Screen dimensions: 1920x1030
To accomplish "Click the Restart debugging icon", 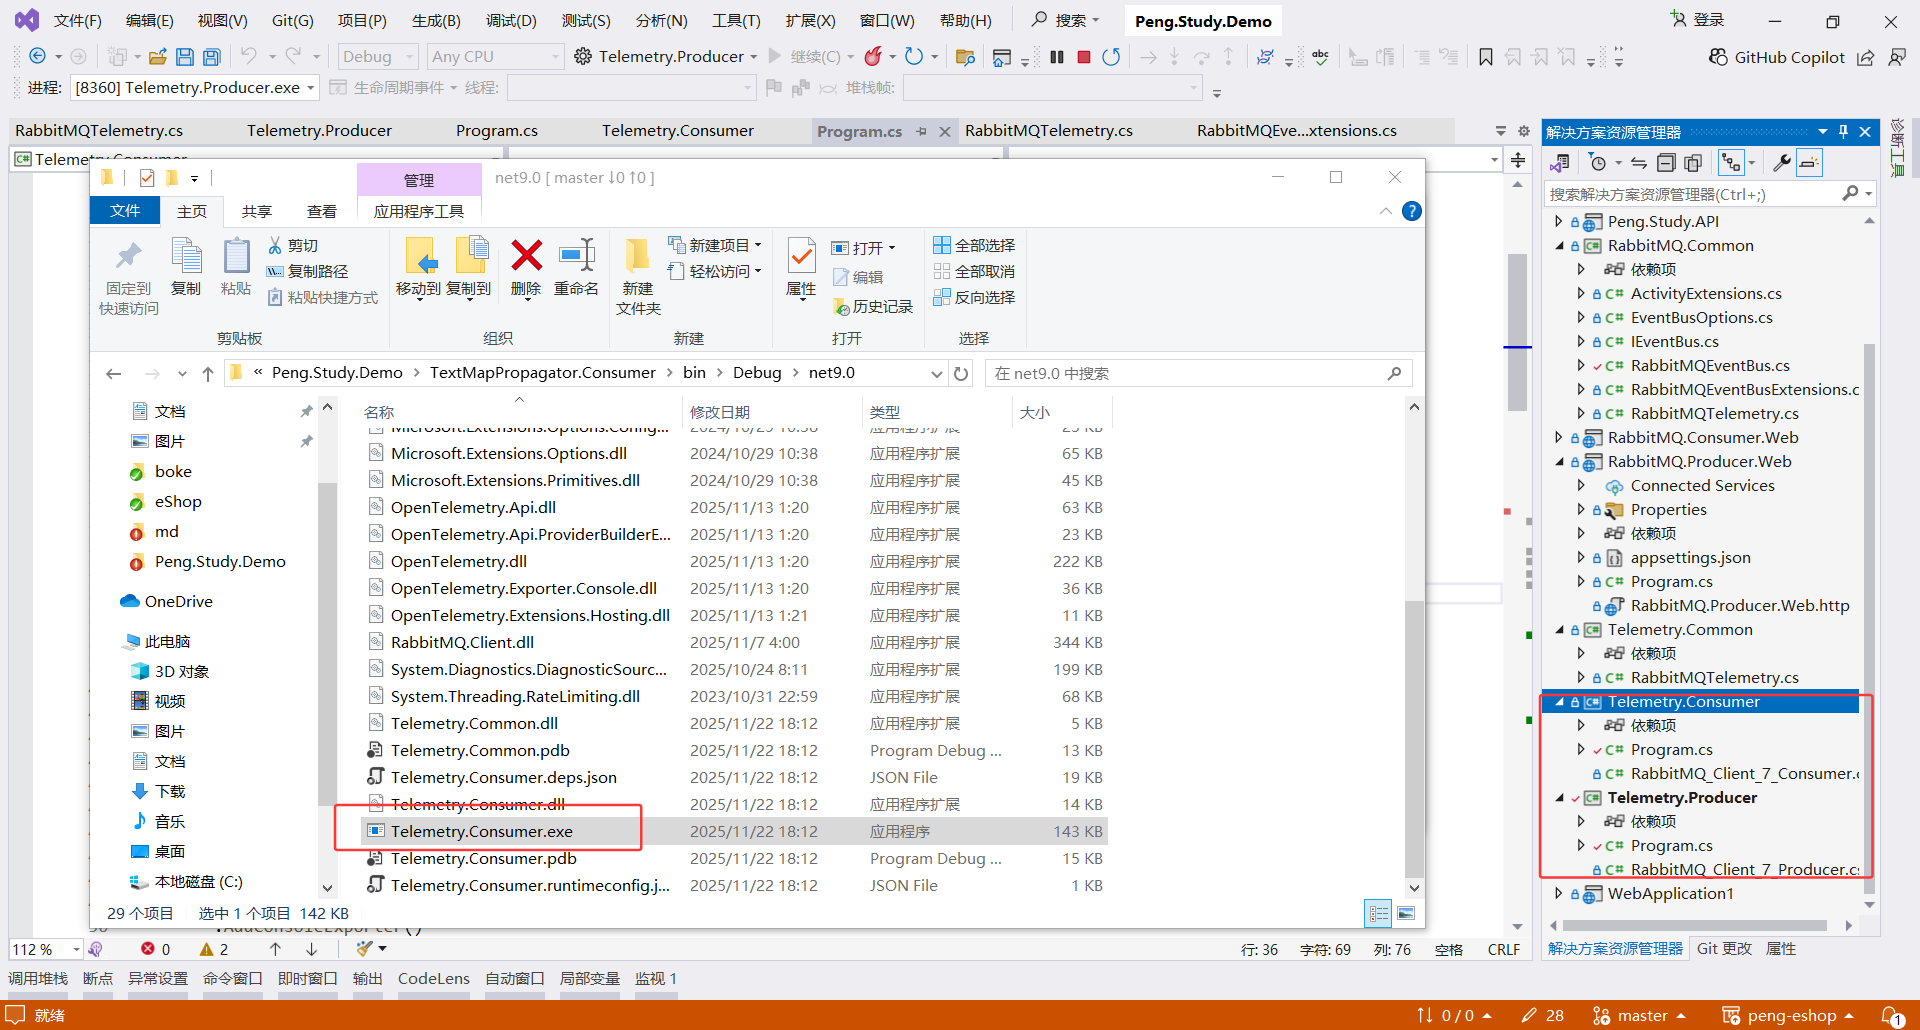I will click(x=1111, y=57).
